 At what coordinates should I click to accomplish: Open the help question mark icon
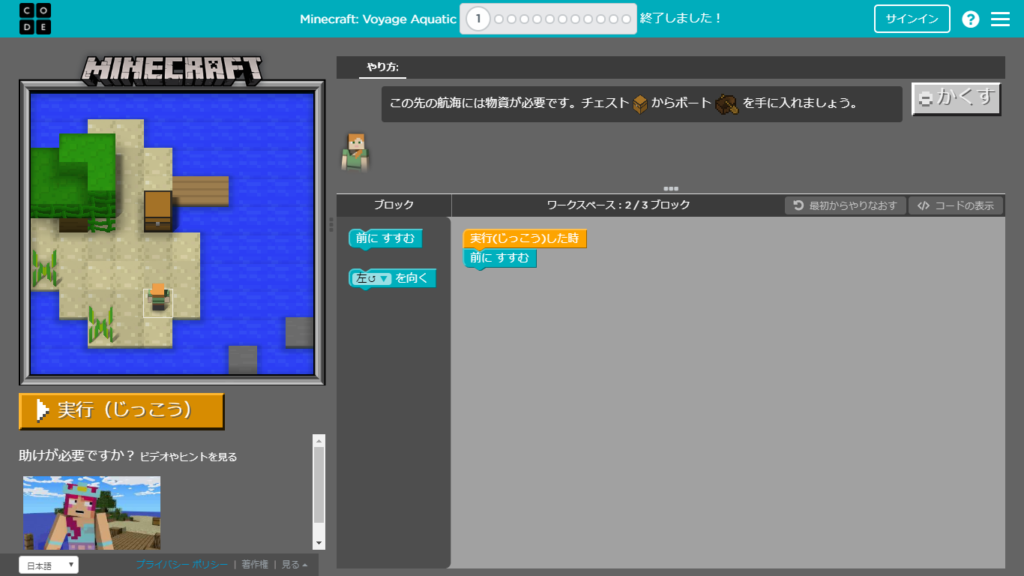click(x=970, y=19)
